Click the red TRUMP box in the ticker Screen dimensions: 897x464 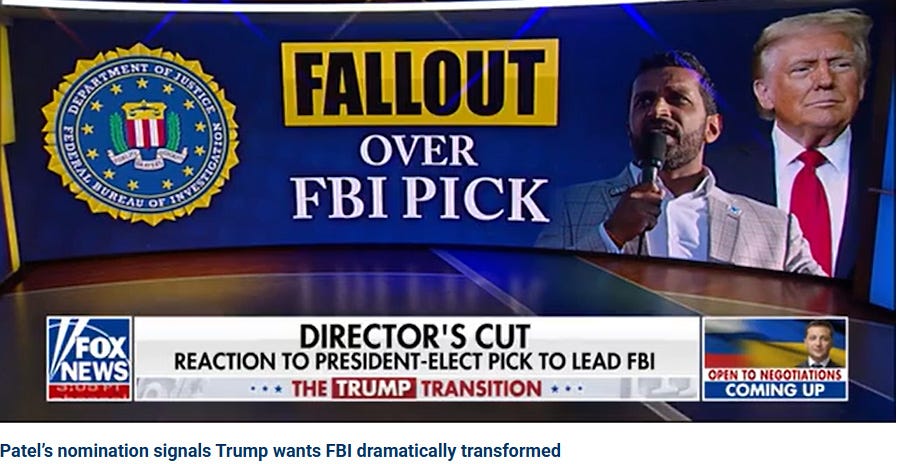(x=374, y=388)
